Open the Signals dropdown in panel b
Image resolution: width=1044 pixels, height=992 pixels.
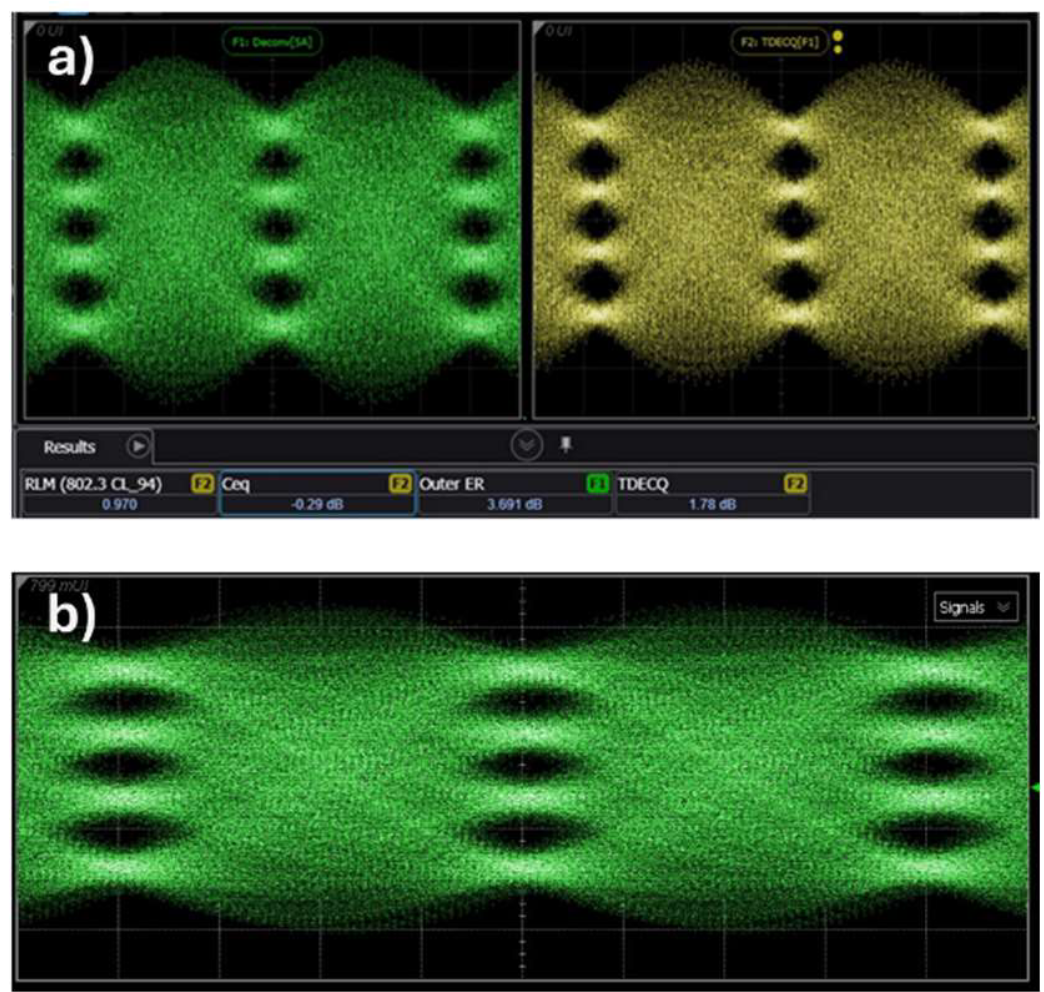[975, 607]
